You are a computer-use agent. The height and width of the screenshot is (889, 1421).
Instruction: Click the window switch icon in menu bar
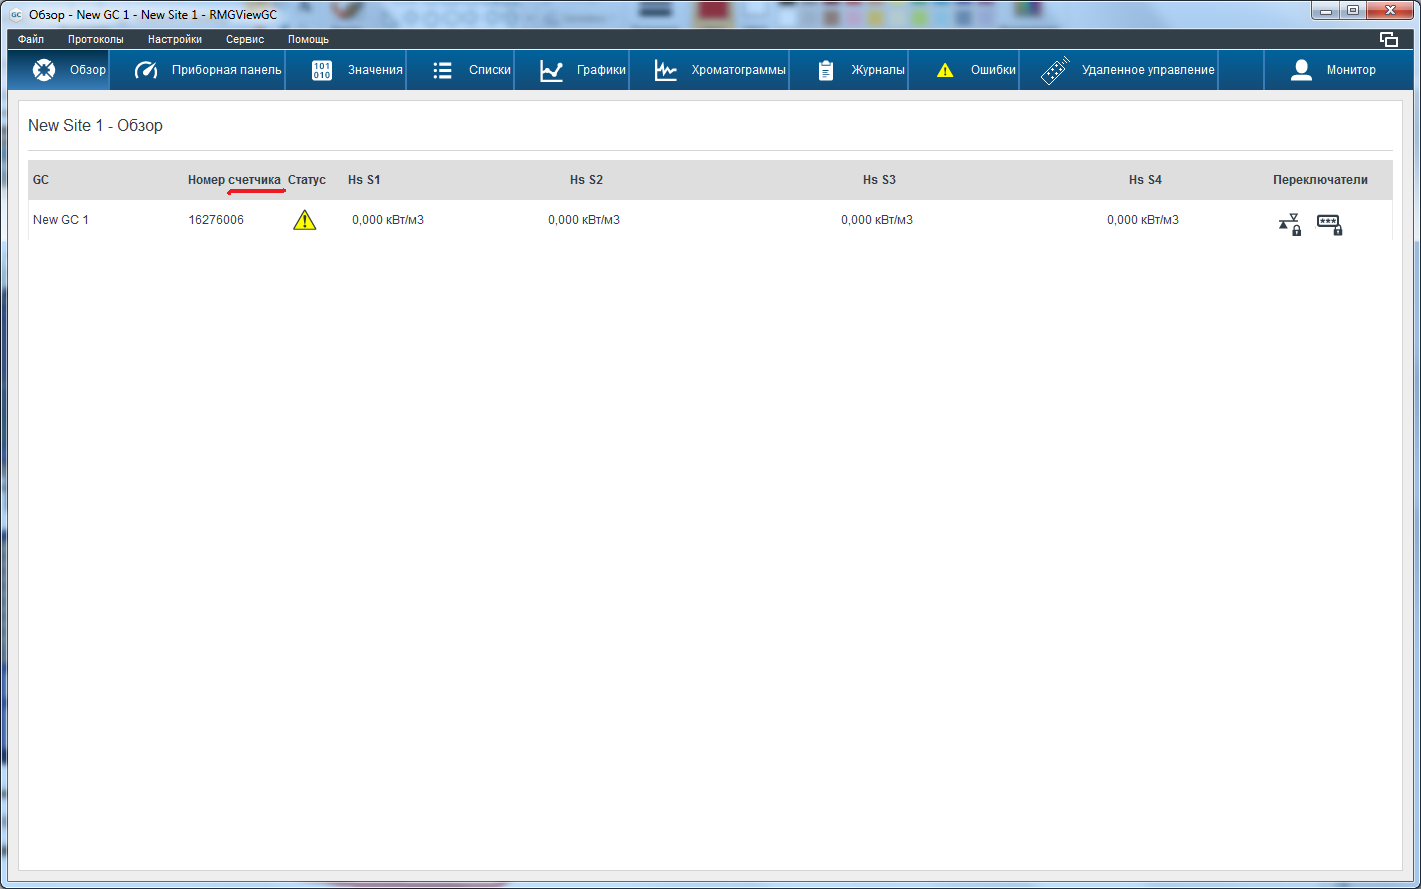[x=1388, y=39]
